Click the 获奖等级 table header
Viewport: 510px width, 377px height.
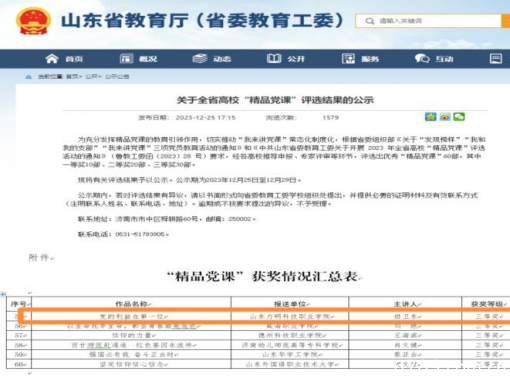click(487, 304)
